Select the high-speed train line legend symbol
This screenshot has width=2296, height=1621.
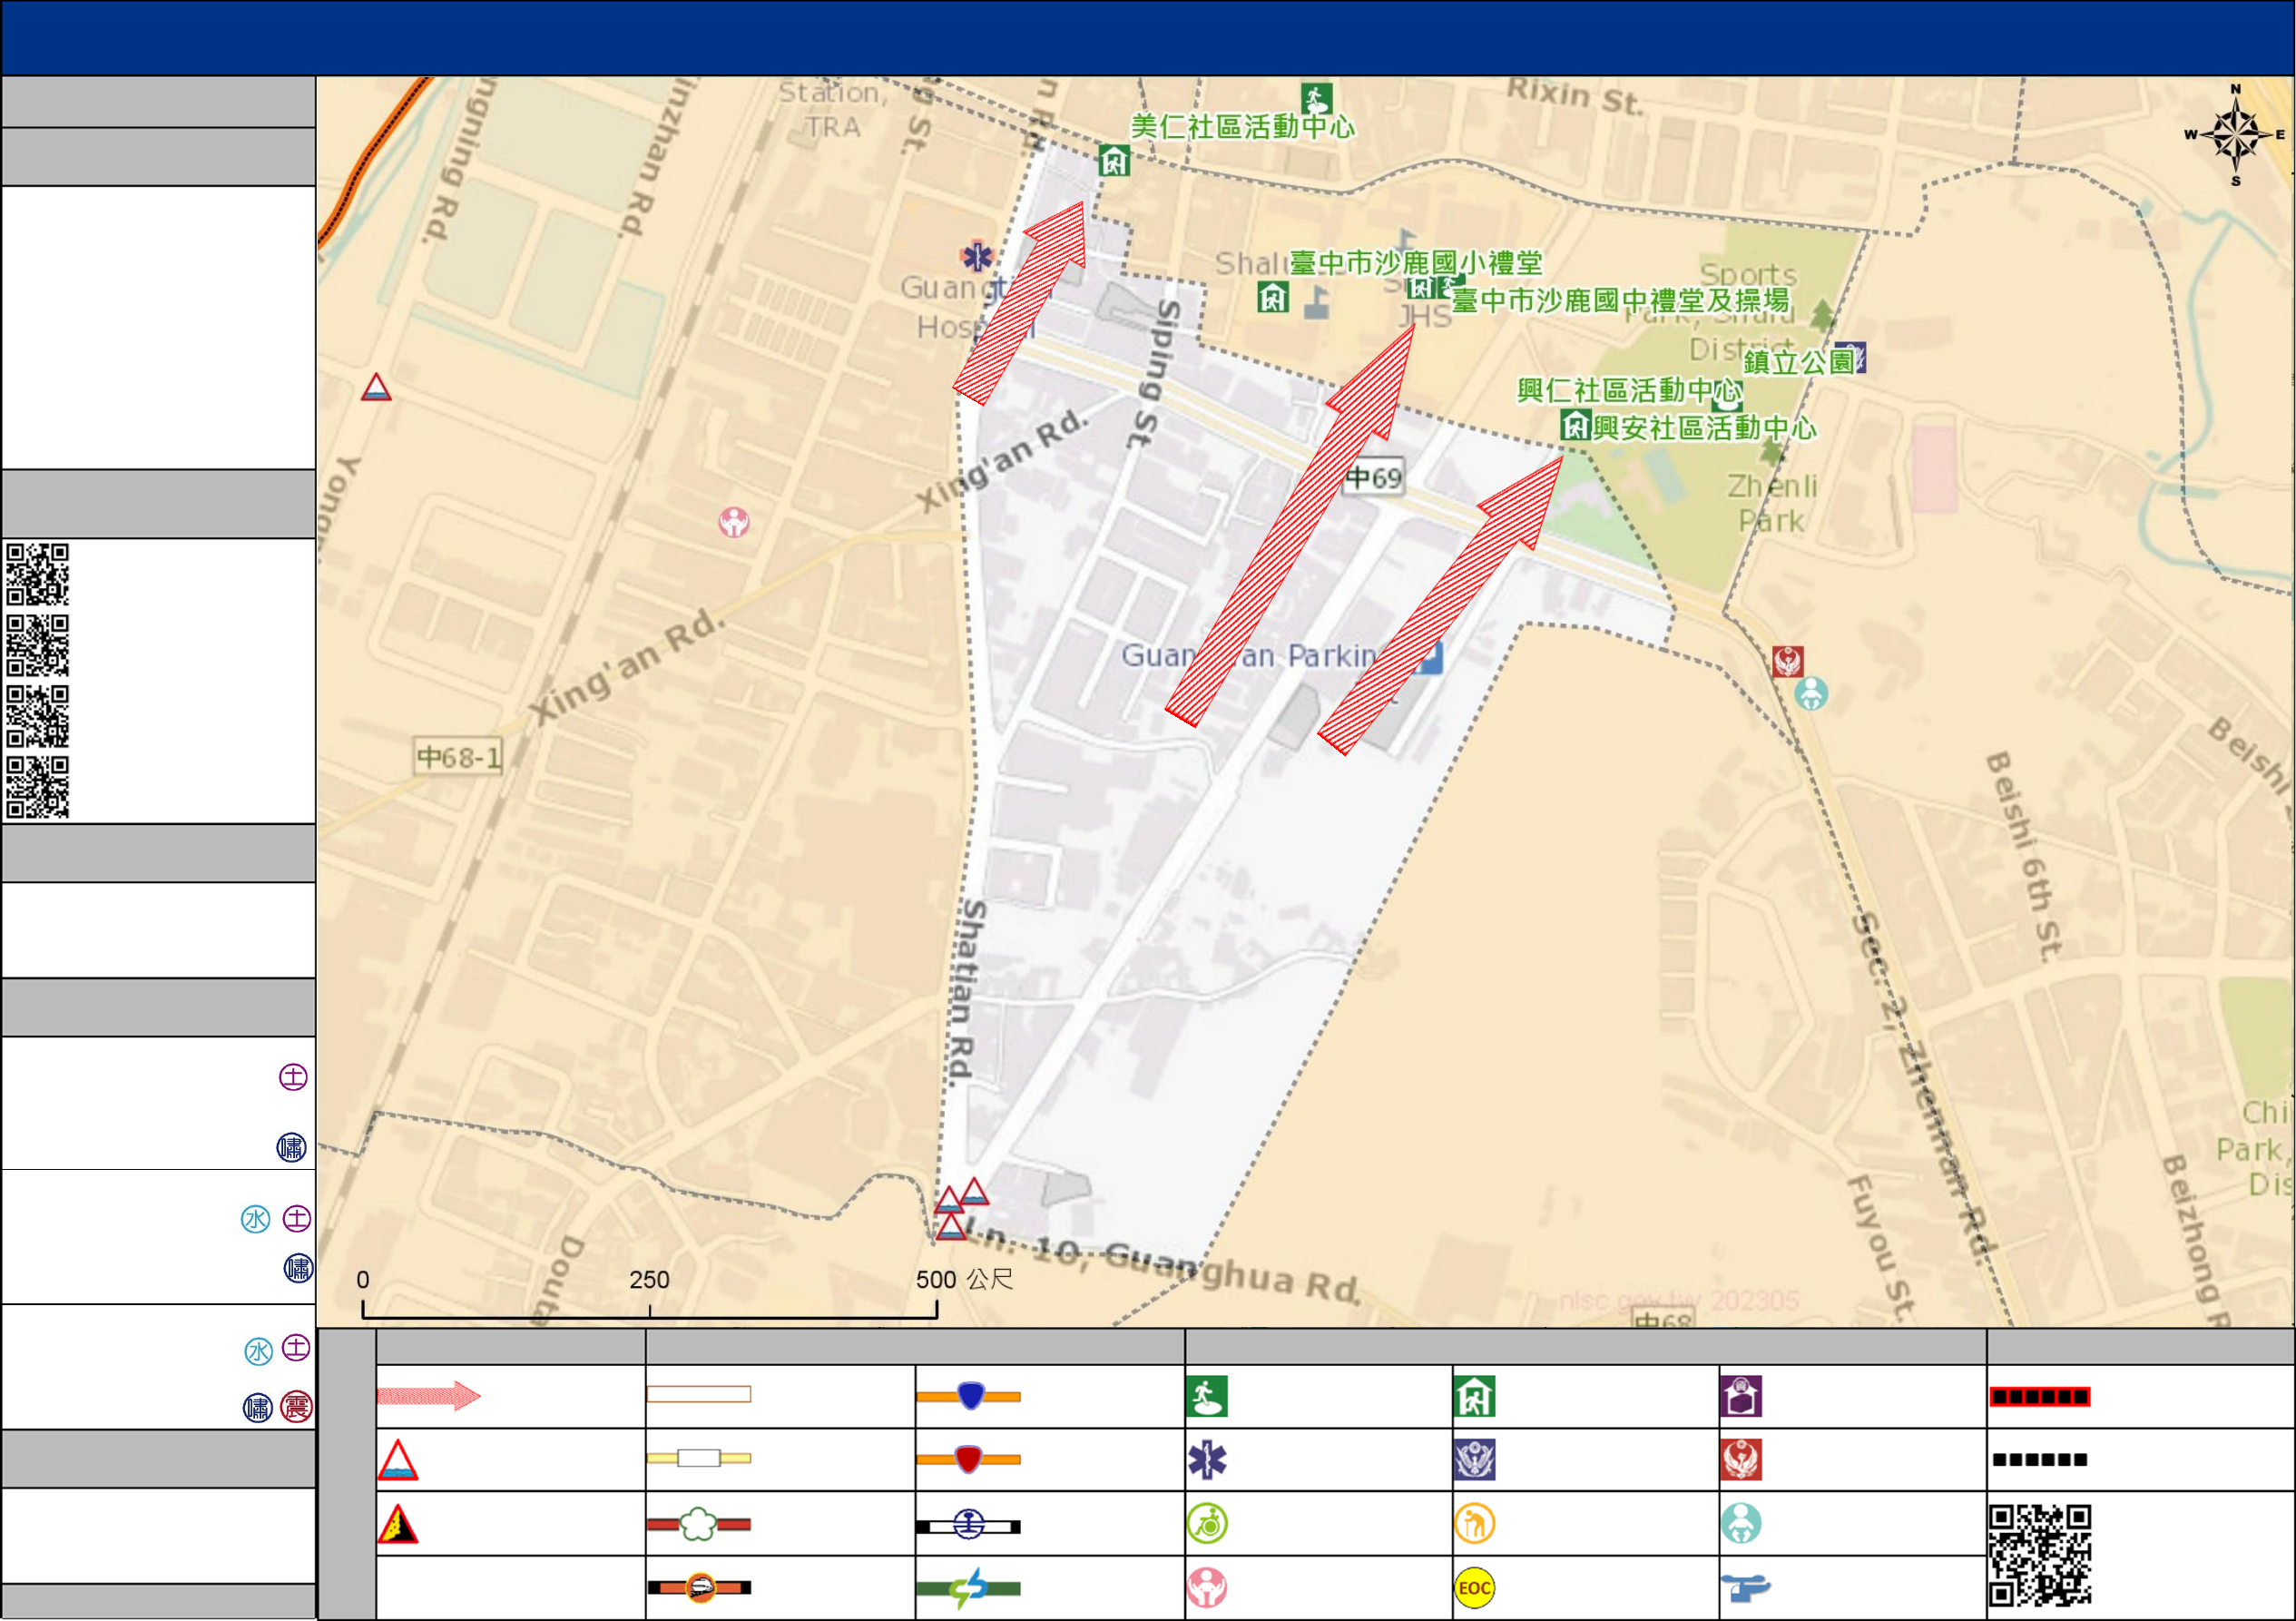[x=699, y=1588]
